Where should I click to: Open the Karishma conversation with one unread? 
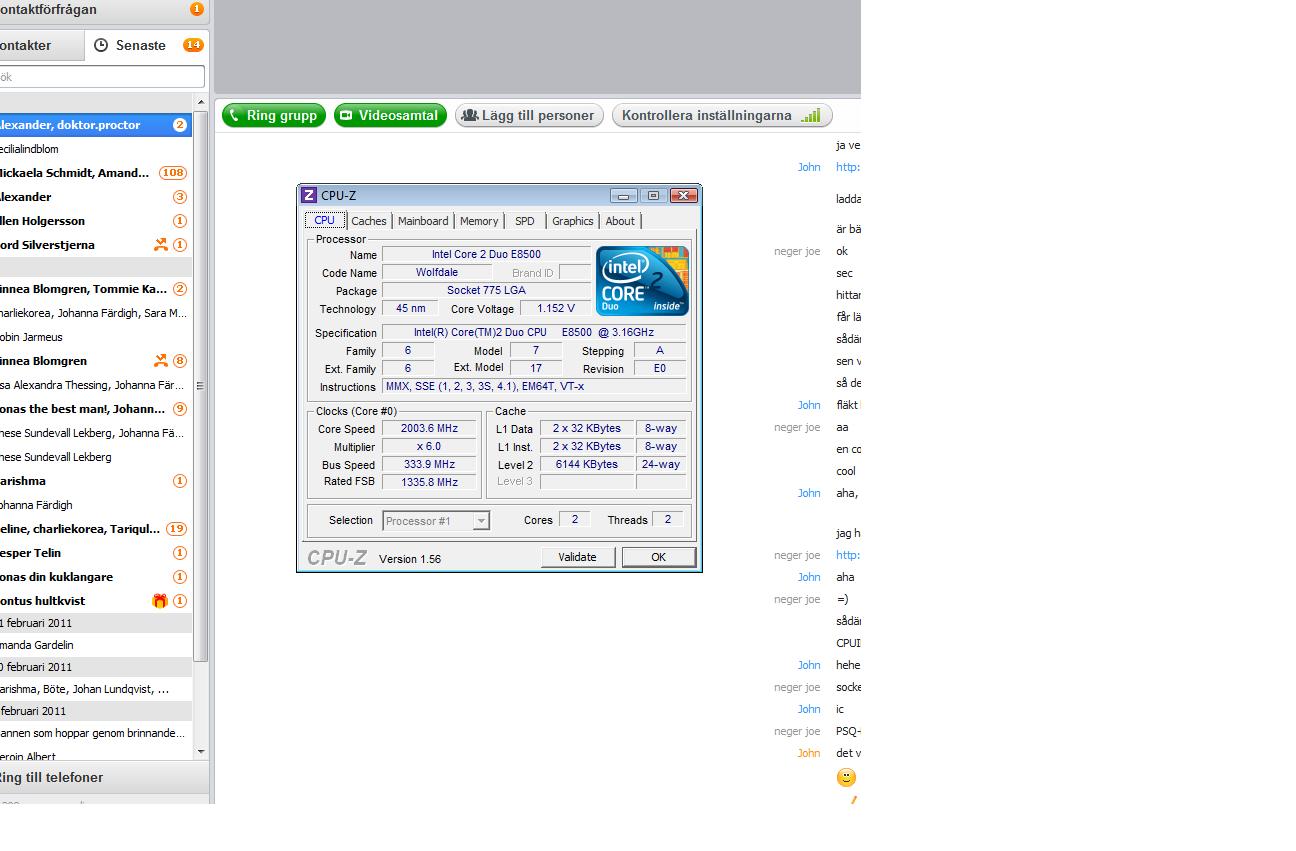coord(96,481)
